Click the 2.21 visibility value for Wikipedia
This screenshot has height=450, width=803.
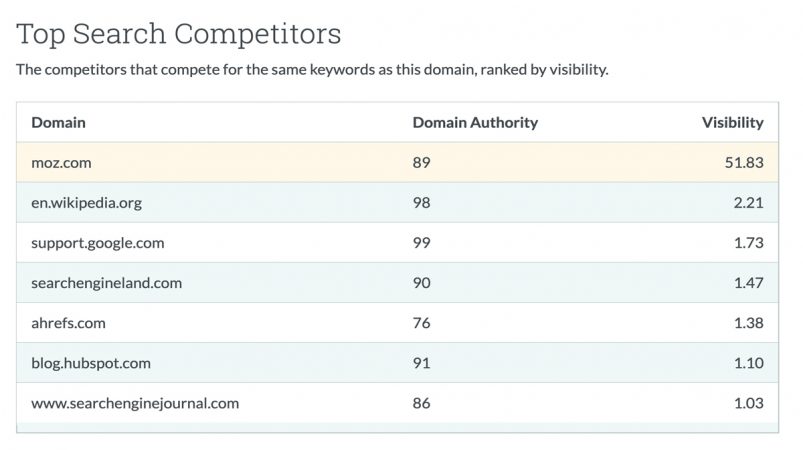tap(748, 203)
